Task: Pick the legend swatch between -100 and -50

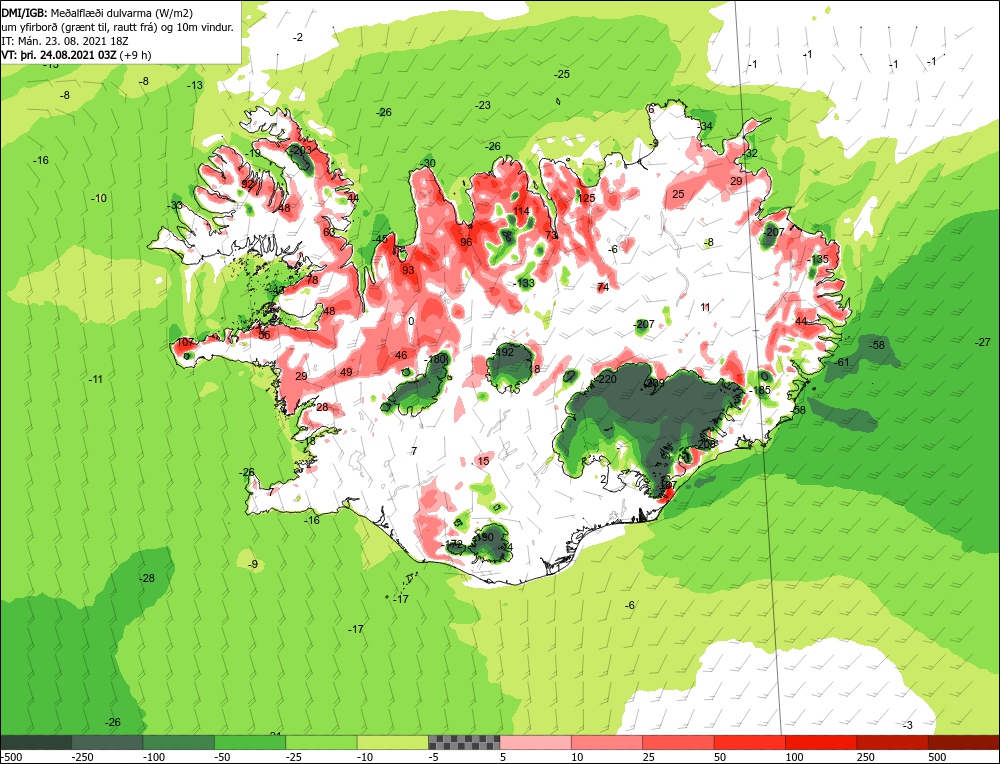Action: 179,742
